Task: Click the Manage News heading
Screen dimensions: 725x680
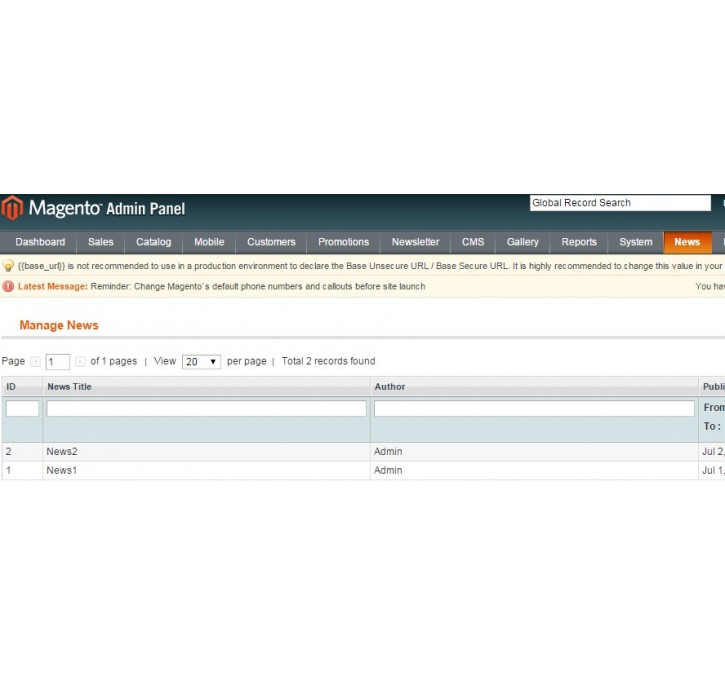Action: 59,325
